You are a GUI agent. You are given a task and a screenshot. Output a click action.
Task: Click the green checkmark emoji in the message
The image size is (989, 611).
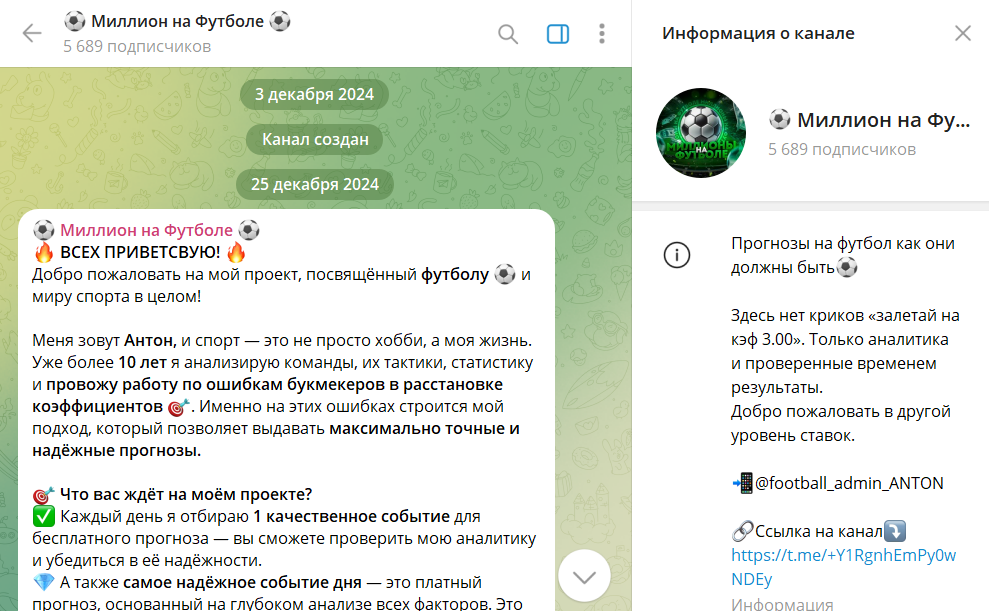click(44, 516)
